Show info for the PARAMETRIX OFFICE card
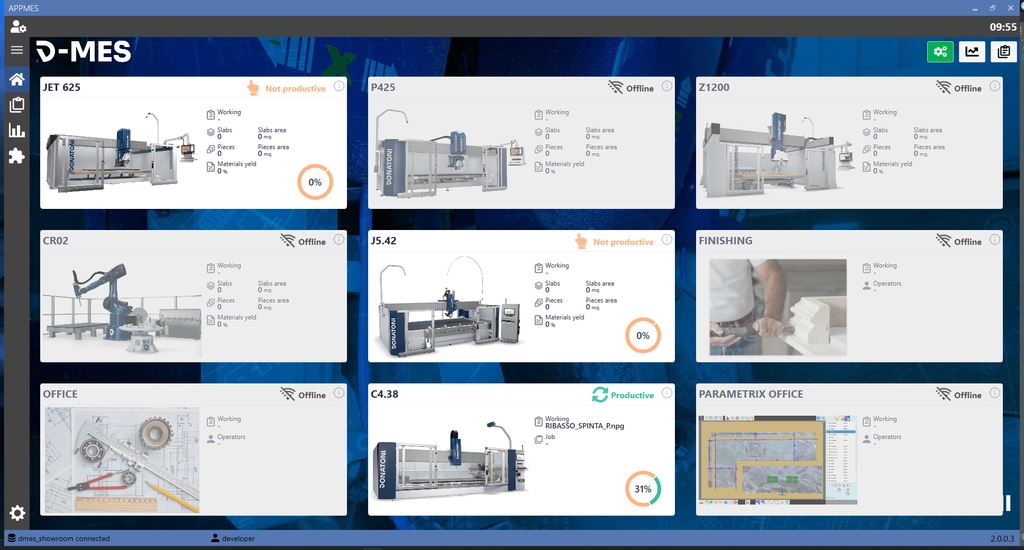Image resolution: width=1024 pixels, height=550 pixels. [995, 393]
